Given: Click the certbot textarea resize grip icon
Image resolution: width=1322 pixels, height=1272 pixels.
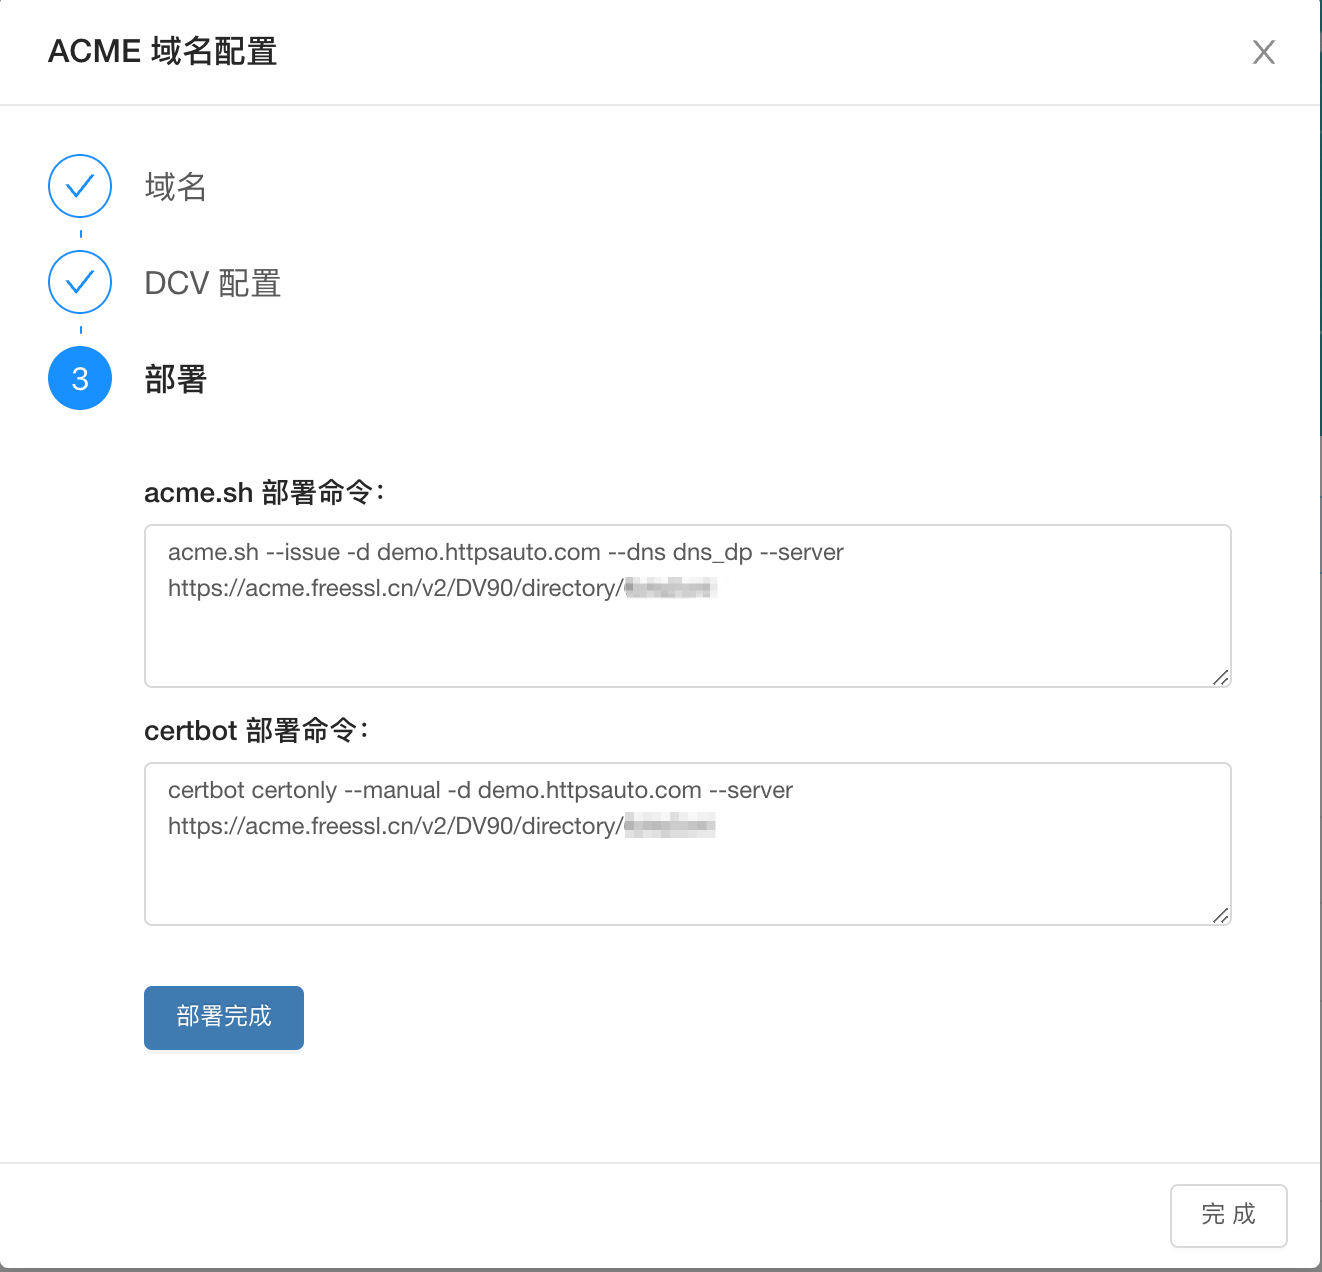Looking at the screenshot, I should (1220, 916).
